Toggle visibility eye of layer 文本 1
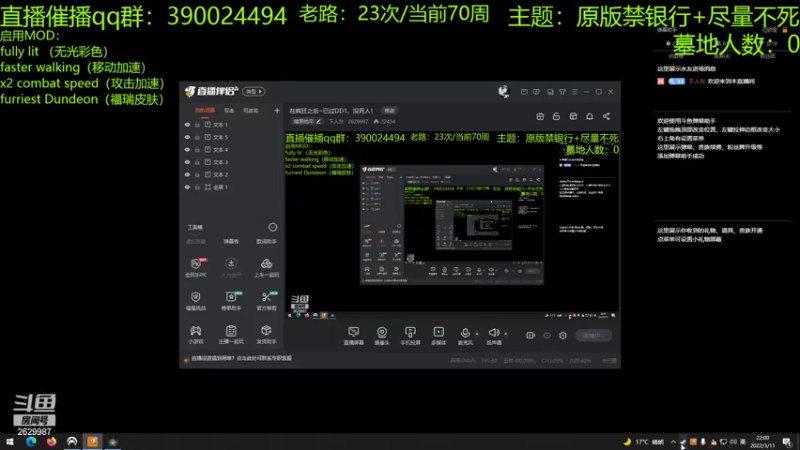 point(187,124)
